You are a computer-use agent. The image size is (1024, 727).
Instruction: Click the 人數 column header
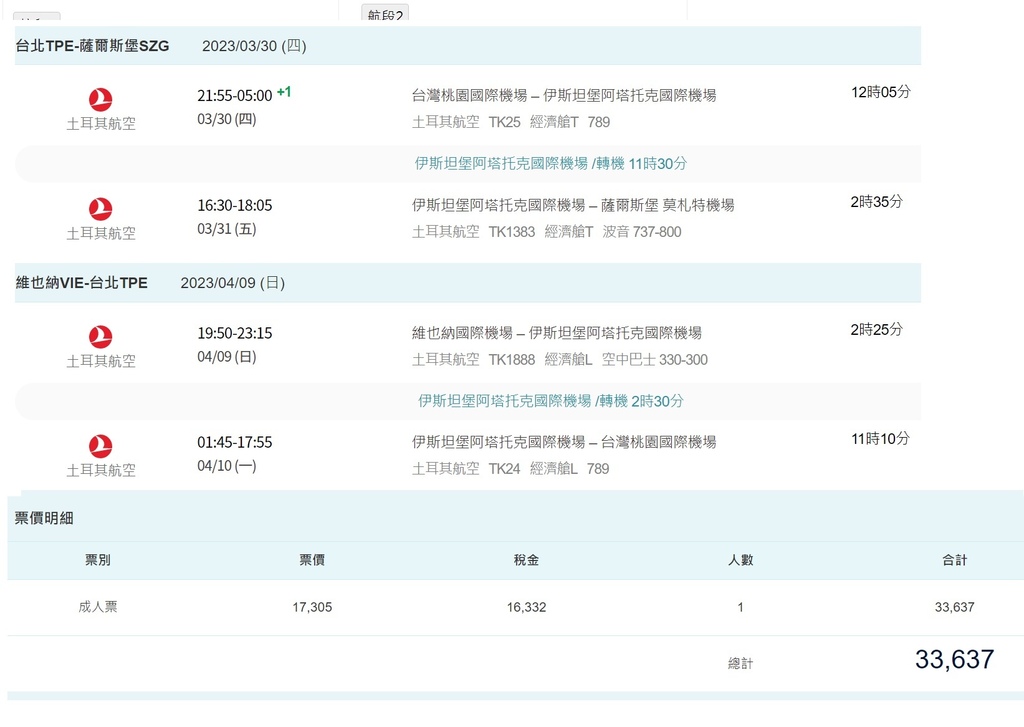(x=740, y=560)
